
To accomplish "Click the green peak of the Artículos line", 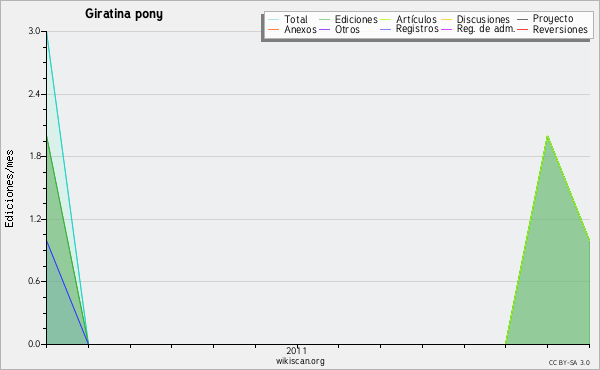I will click(x=548, y=136).
